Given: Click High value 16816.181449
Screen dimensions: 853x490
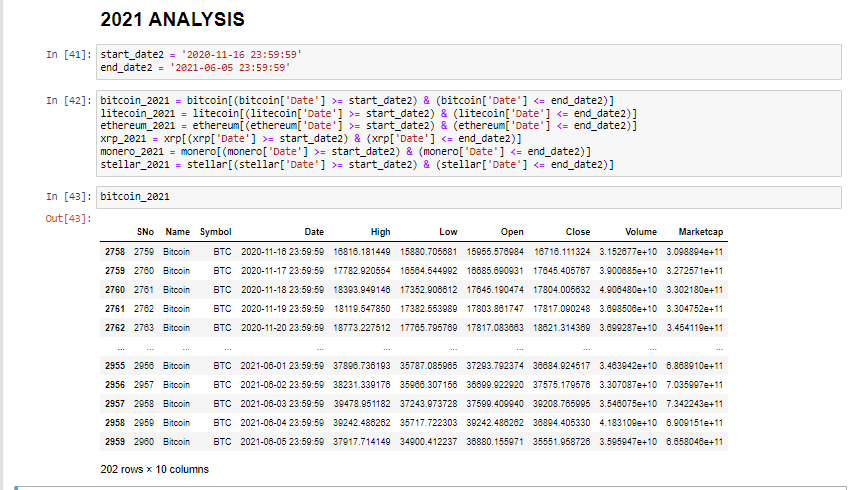Looking at the screenshot, I should tap(362, 252).
